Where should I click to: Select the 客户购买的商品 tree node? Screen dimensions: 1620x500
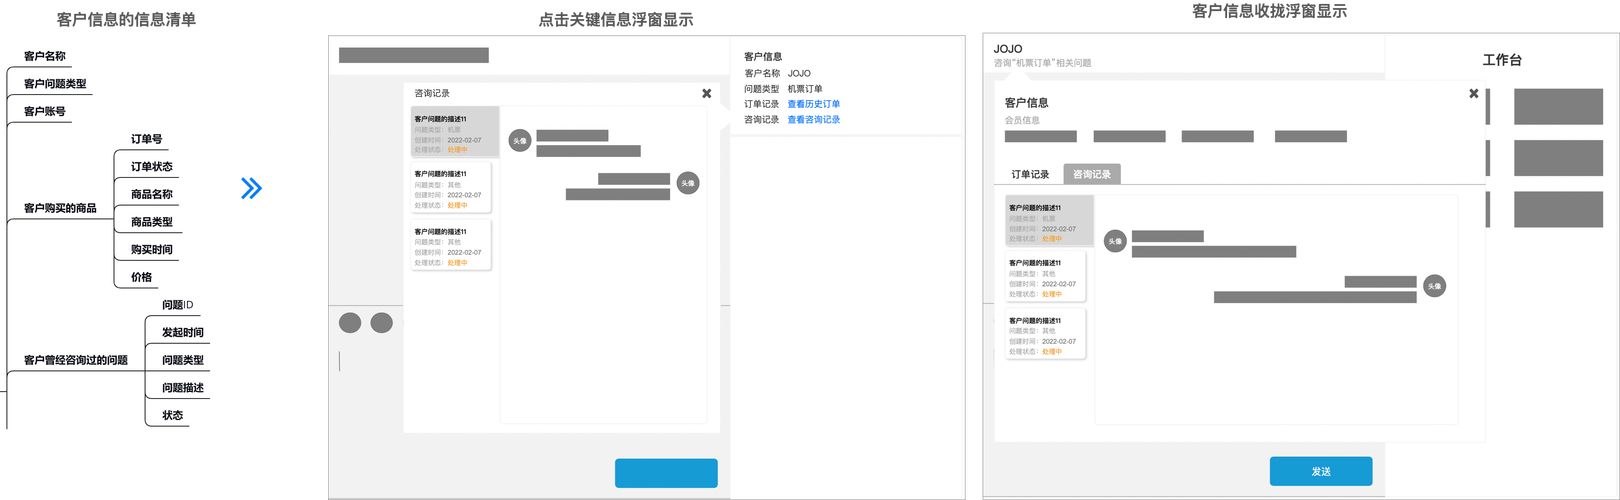60,208
